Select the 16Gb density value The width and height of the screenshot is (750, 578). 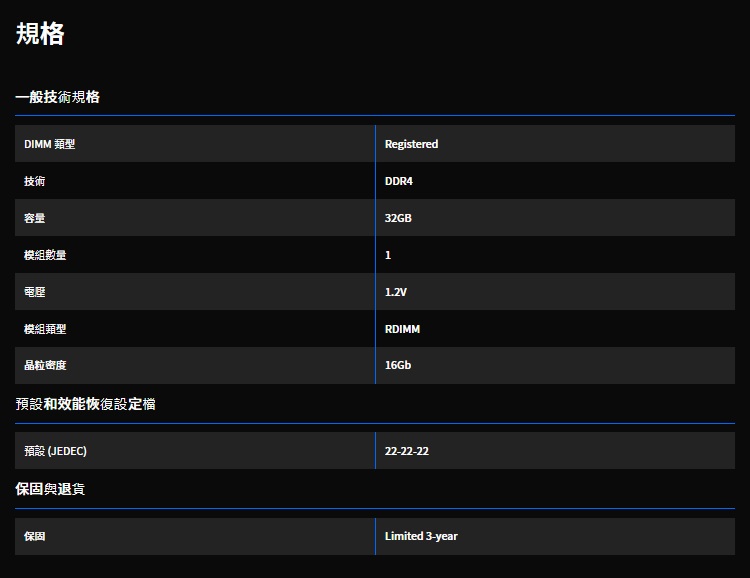pos(398,366)
